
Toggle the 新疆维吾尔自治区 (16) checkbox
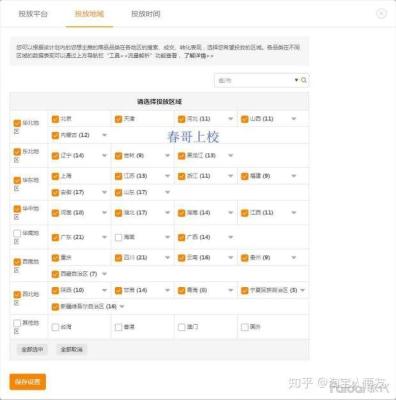(55, 307)
